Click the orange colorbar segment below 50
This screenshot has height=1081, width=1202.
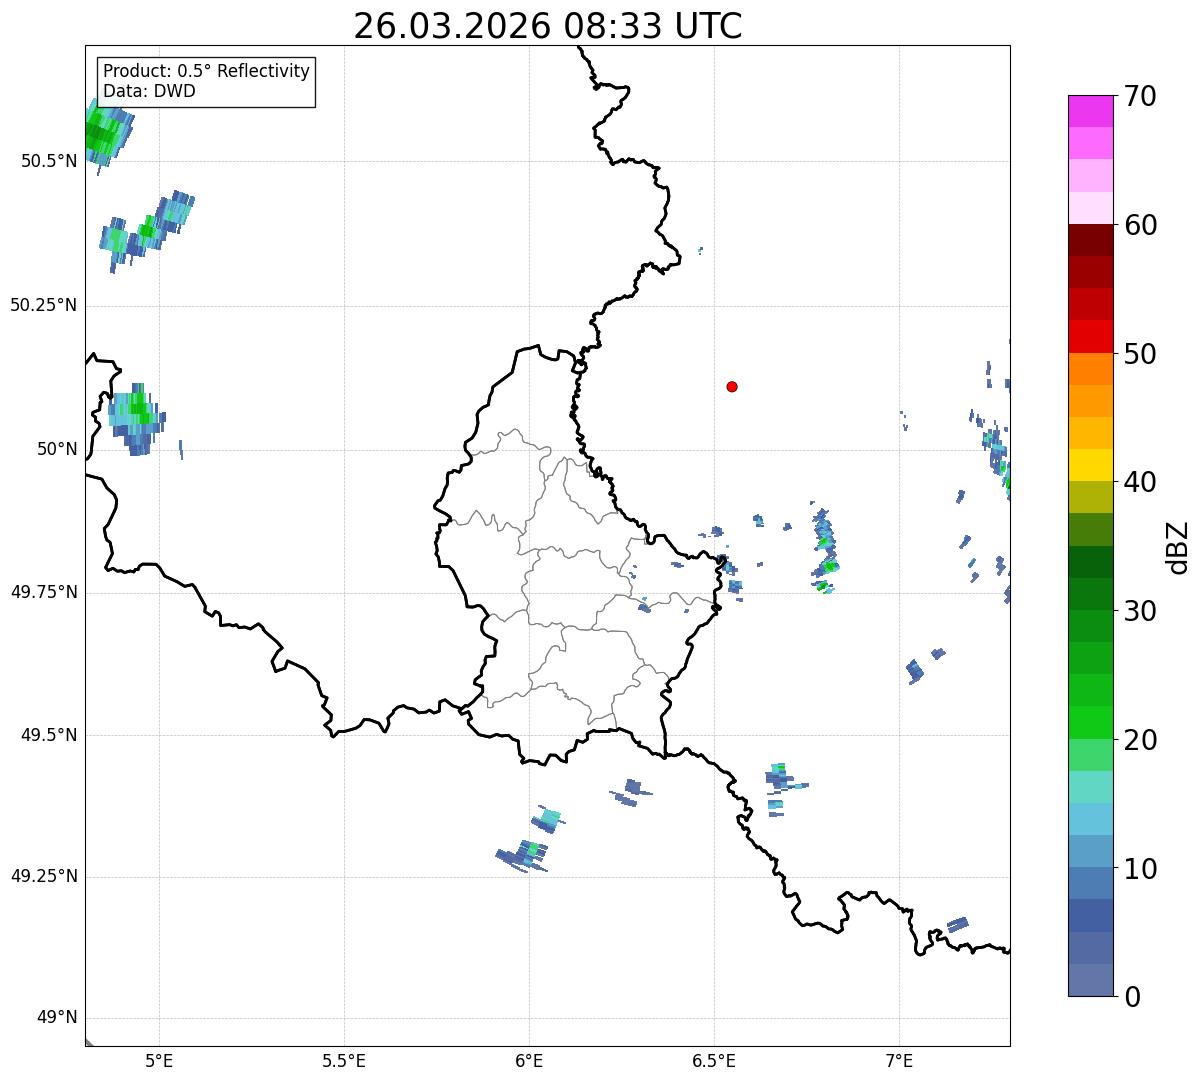[1091, 369]
